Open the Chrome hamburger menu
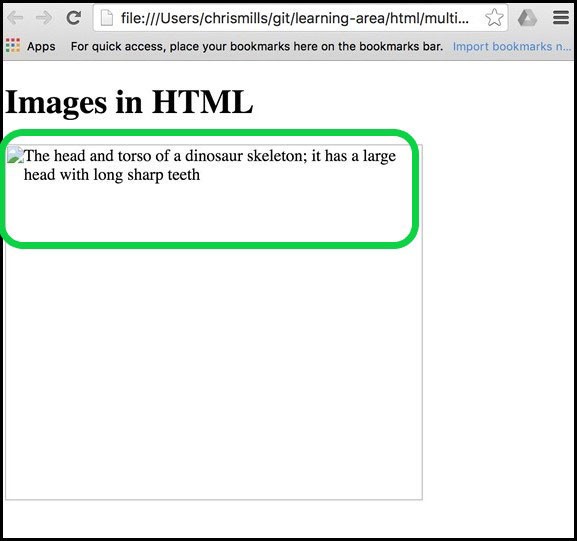This screenshot has height=541, width=577. tap(561, 17)
